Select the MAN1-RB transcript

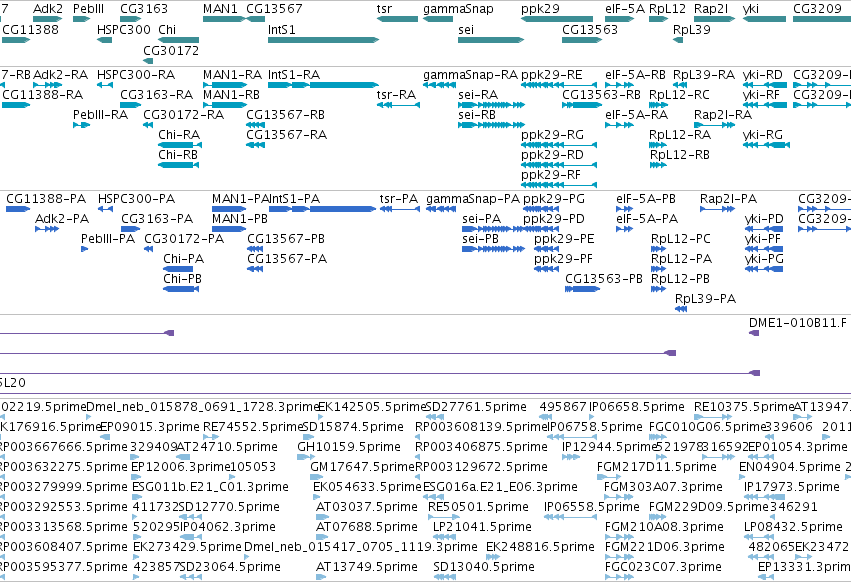pyautogui.click(x=225, y=105)
